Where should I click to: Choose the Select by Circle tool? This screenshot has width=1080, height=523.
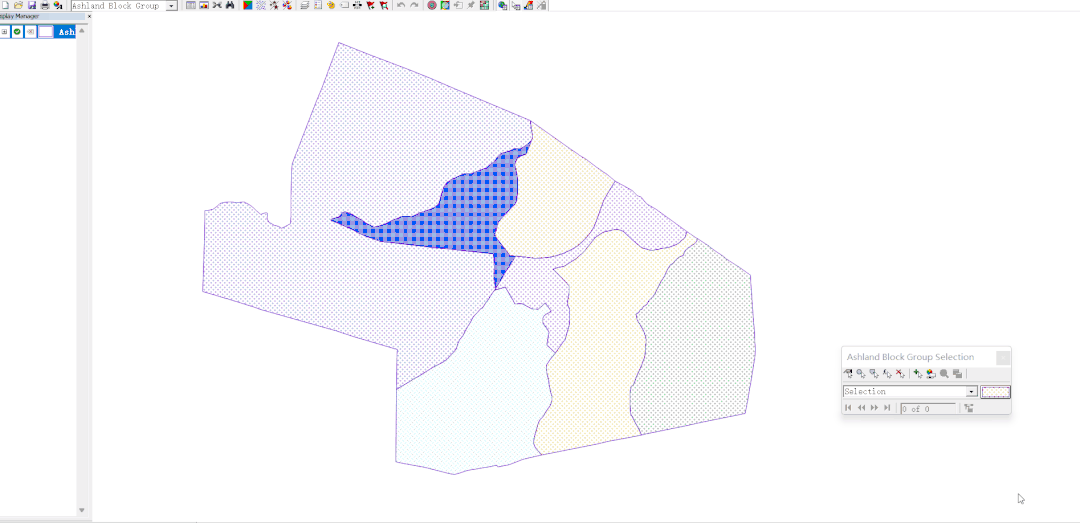(861, 373)
